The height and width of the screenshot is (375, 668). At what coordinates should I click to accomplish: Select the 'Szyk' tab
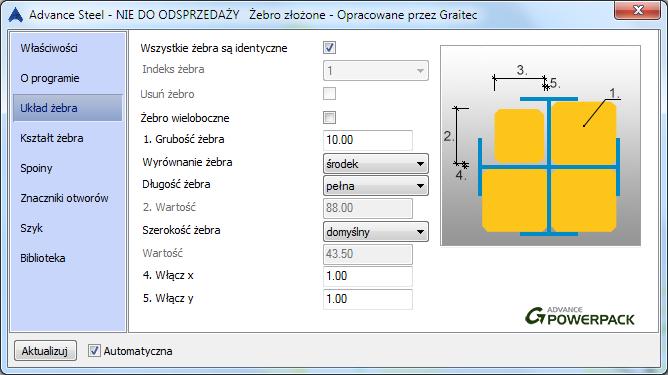pyautogui.click(x=68, y=228)
